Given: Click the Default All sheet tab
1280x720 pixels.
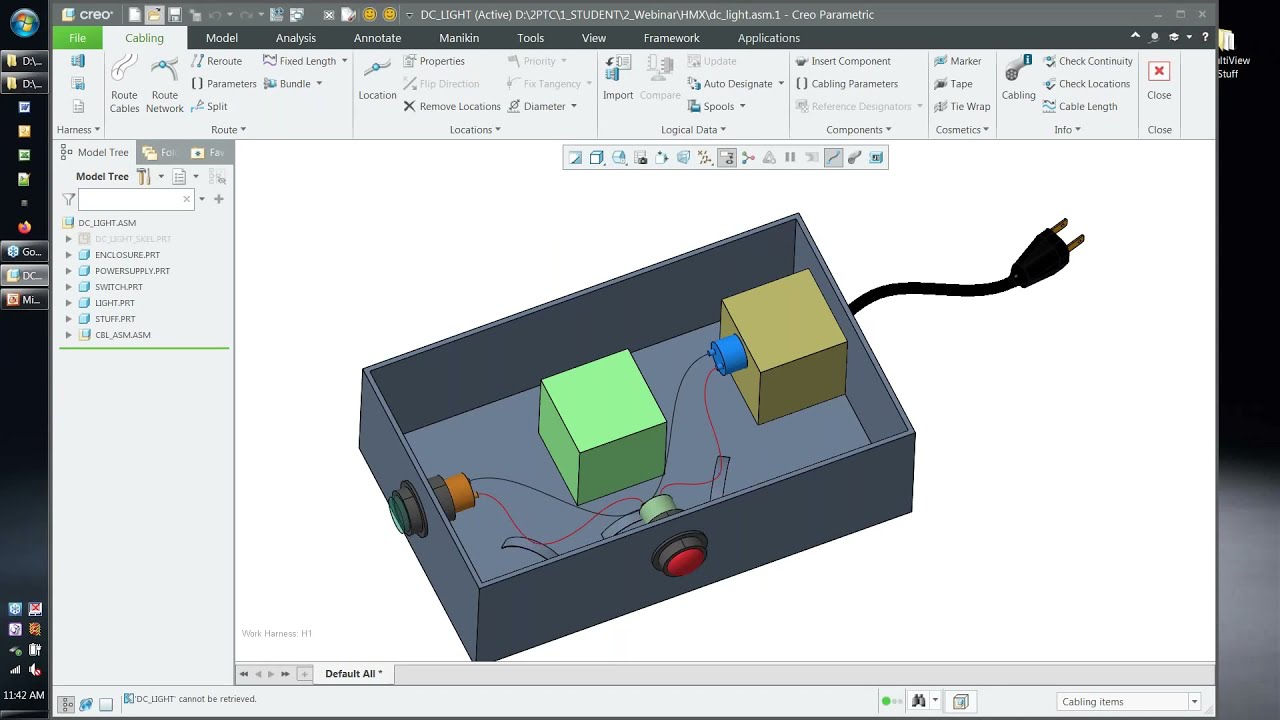Looking at the screenshot, I should [353, 674].
